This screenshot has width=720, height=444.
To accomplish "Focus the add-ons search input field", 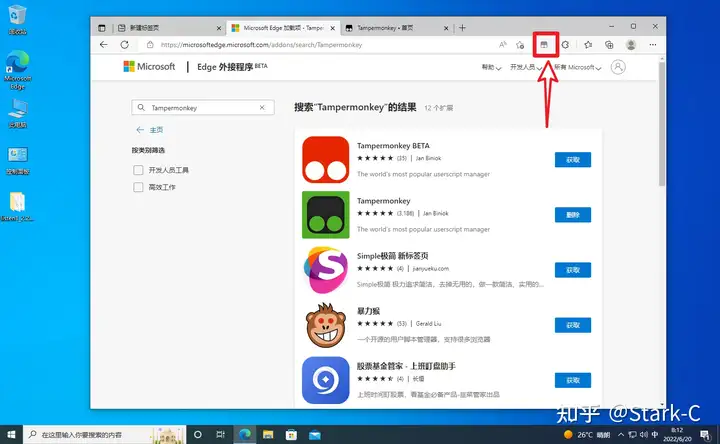I will coord(203,107).
